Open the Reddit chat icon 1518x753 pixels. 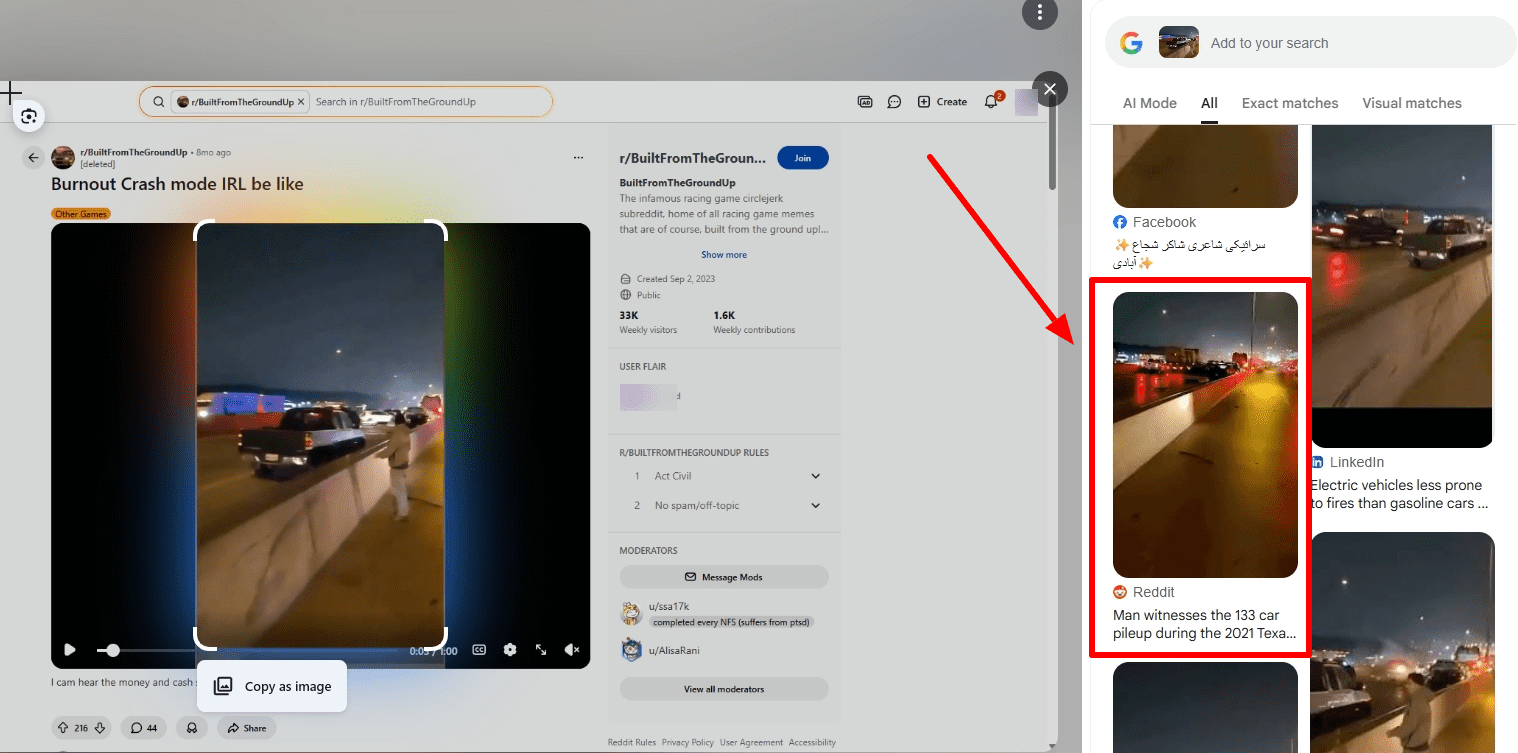[895, 101]
